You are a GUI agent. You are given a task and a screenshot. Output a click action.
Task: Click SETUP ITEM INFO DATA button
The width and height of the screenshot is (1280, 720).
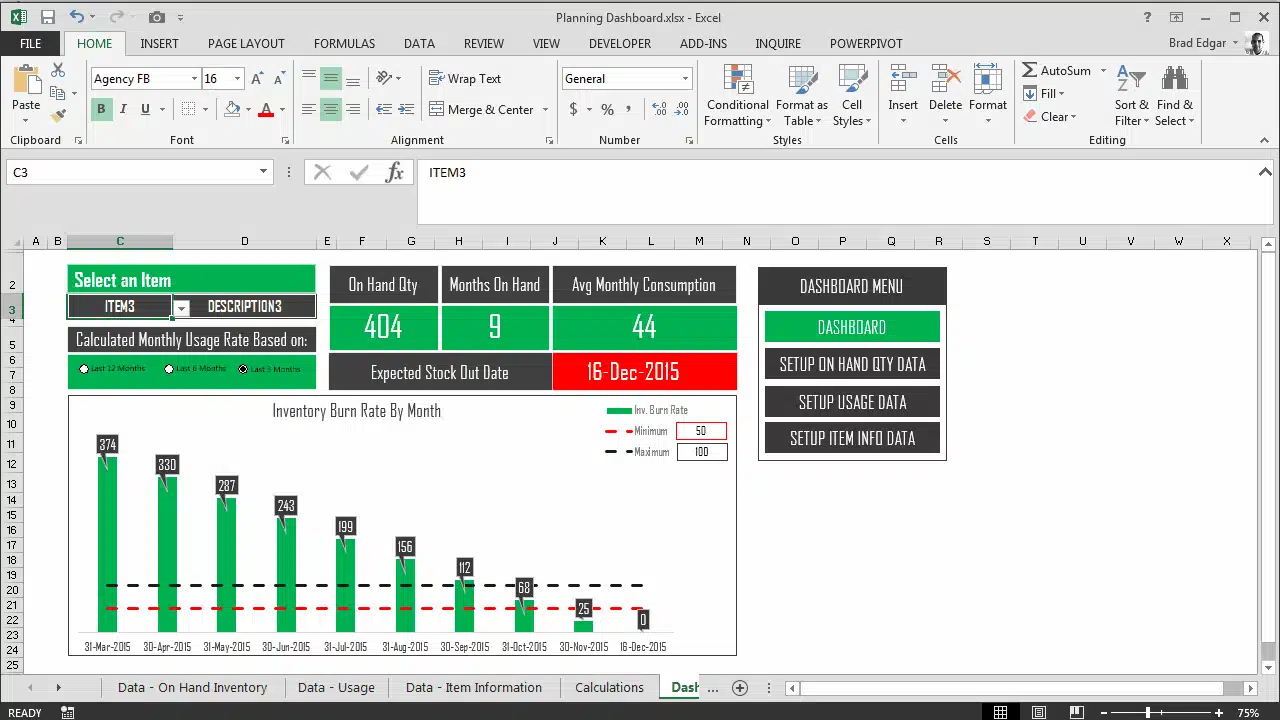pos(852,438)
